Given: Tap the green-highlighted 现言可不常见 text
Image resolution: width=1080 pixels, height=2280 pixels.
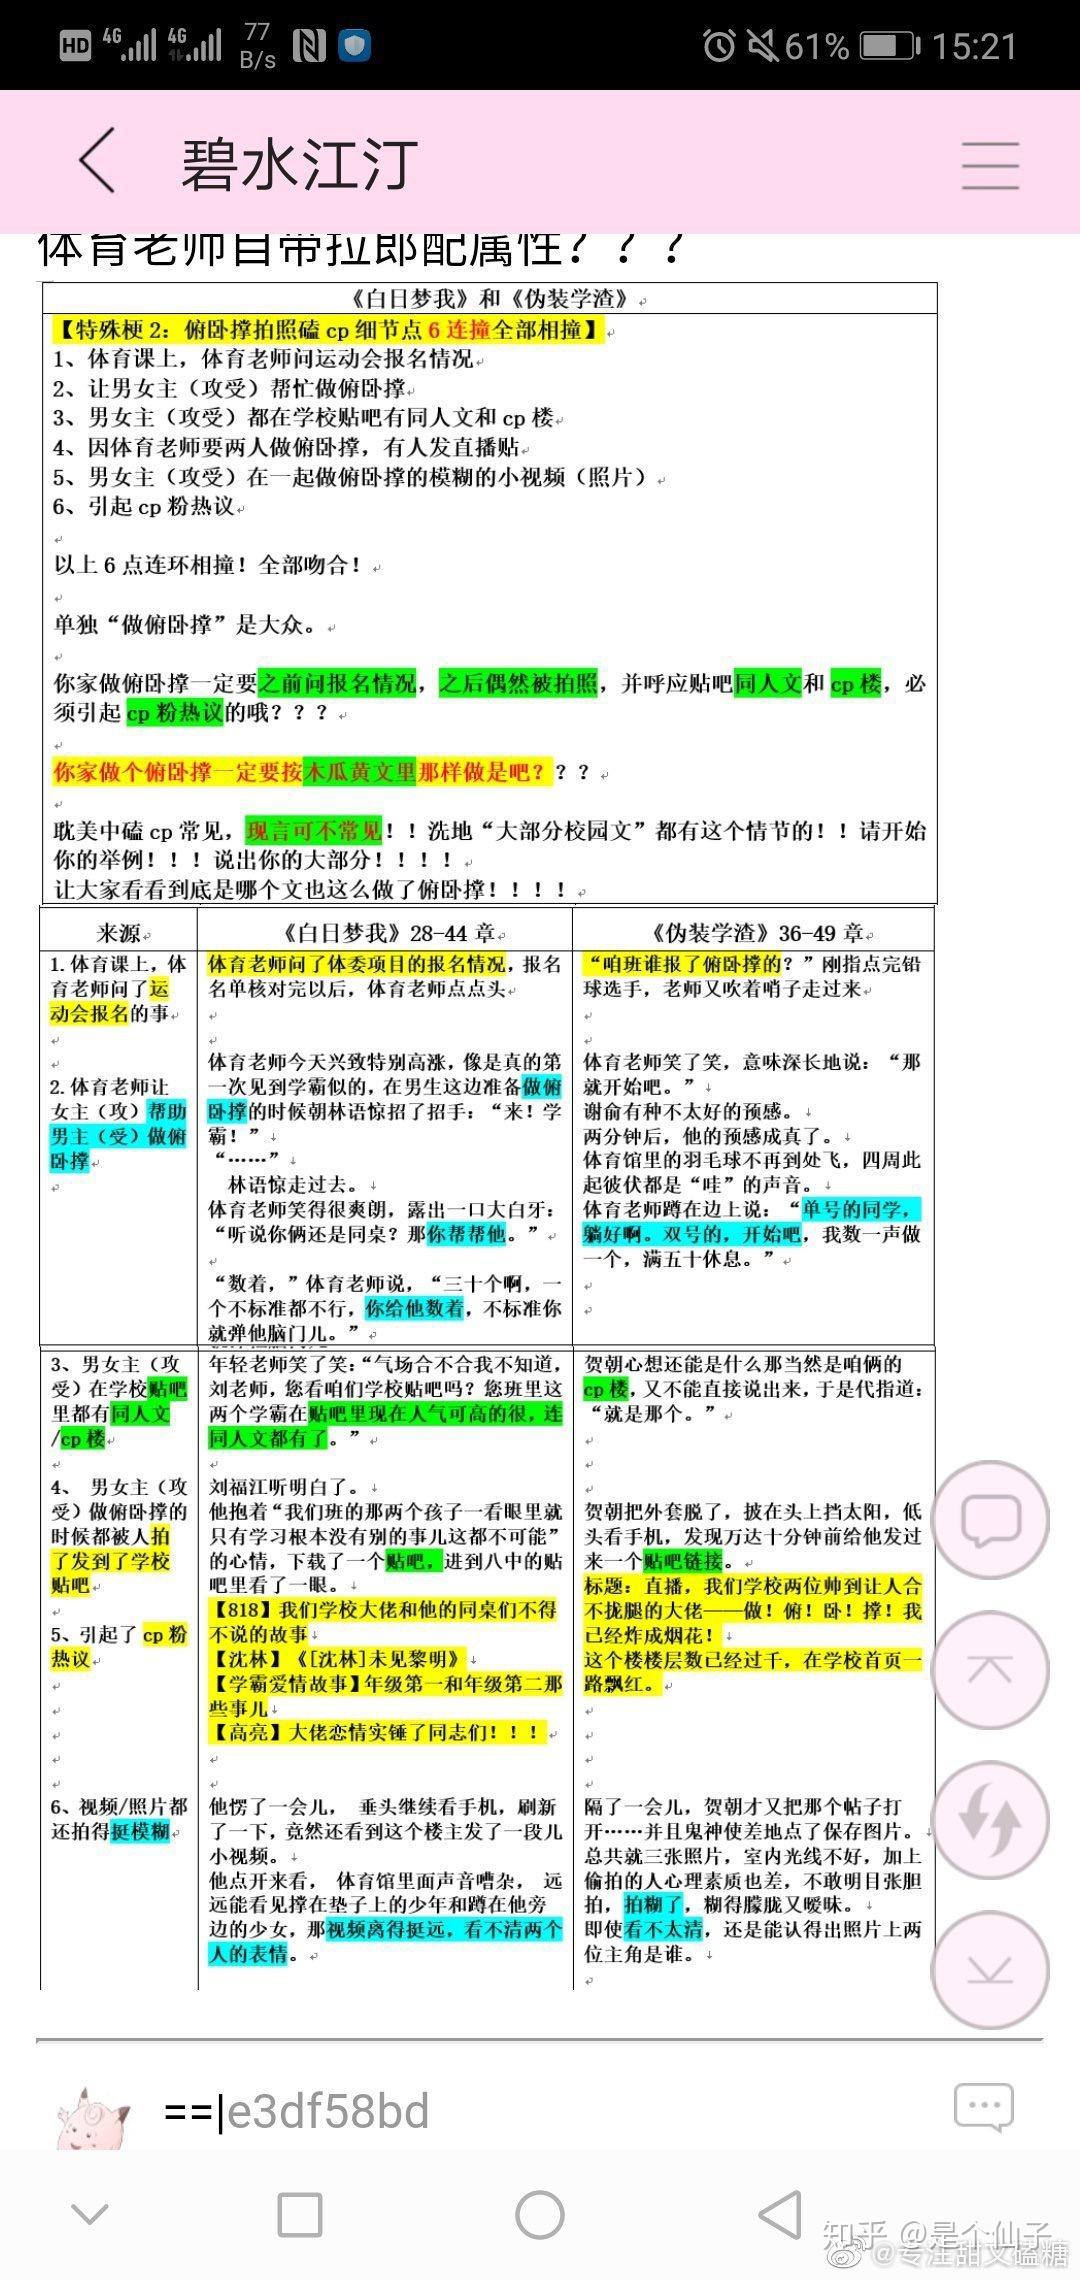Looking at the screenshot, I should click(314, 831).
